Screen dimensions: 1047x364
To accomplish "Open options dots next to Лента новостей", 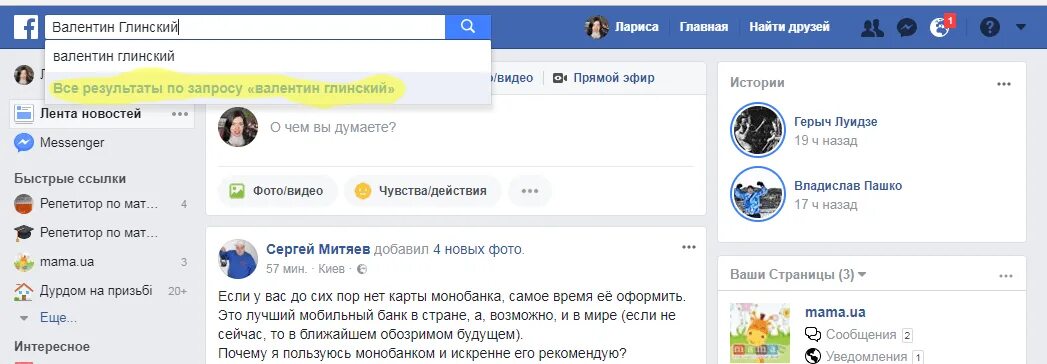I will click(180, 114).
